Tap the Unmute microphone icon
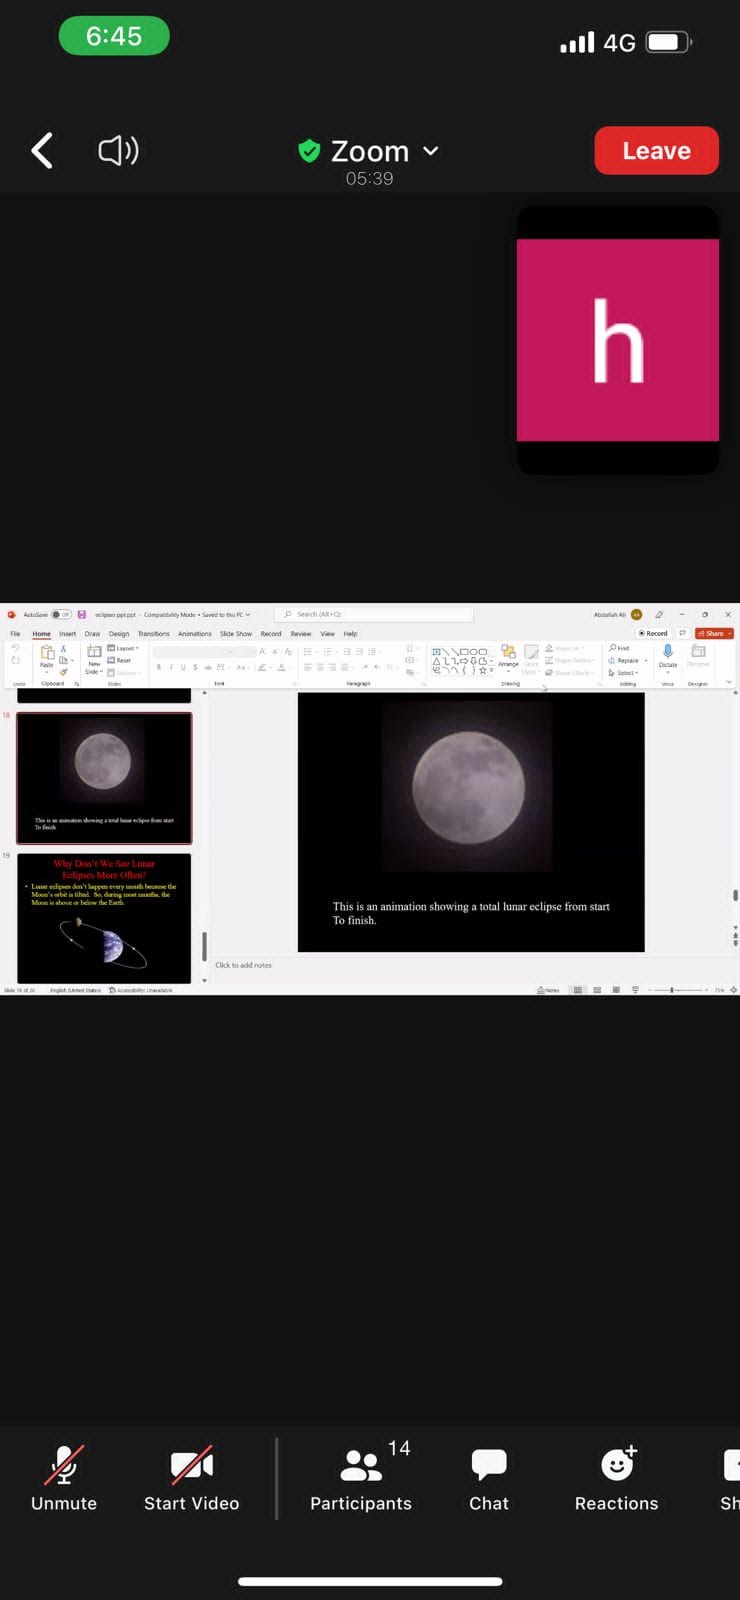Viewport: 740px width, 1600px height. (x=64, y=1476)
